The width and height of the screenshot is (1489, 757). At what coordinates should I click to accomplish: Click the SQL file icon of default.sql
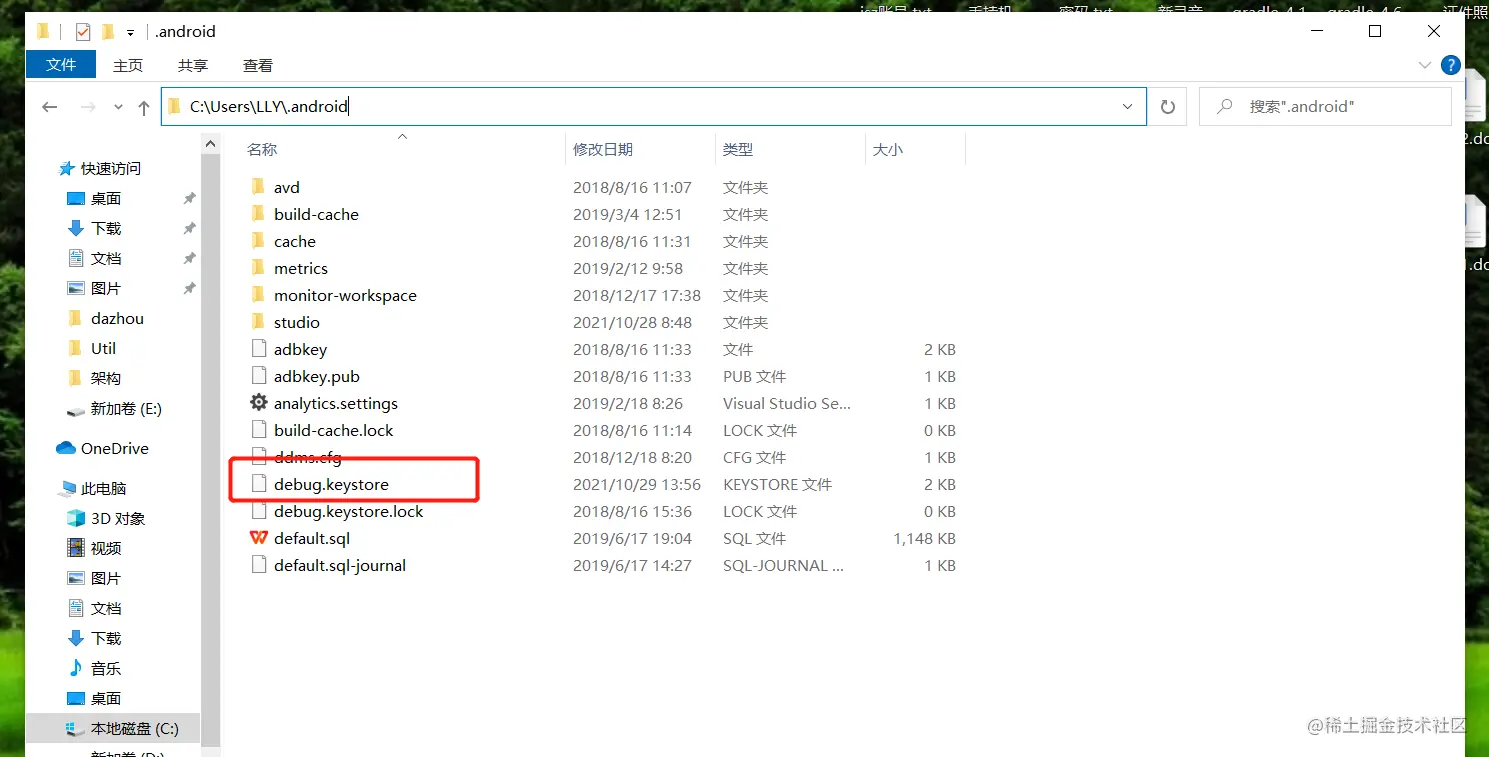(258, 538)
